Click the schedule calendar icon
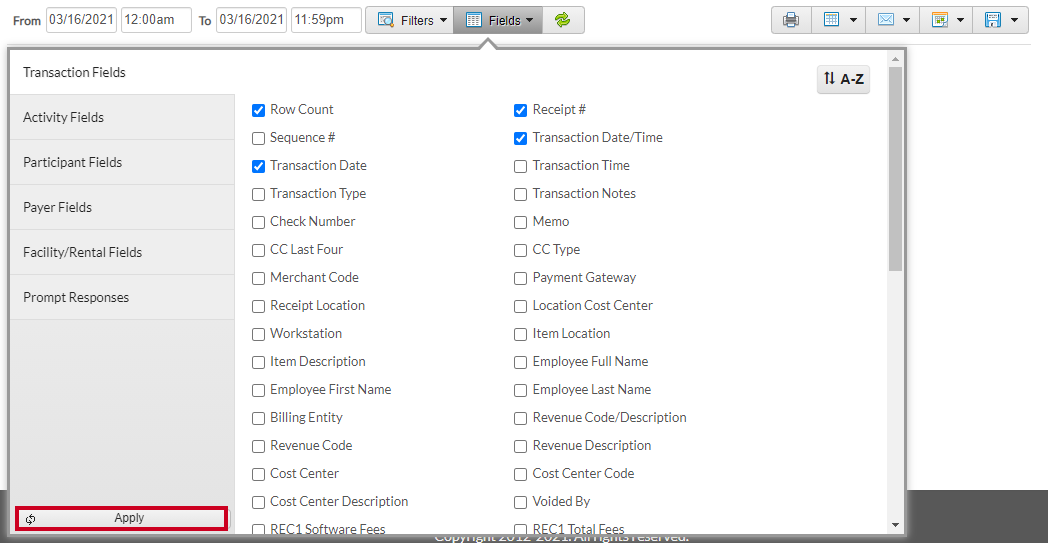The width and height of the screenshot is (1048, 543). coord(940,20)
